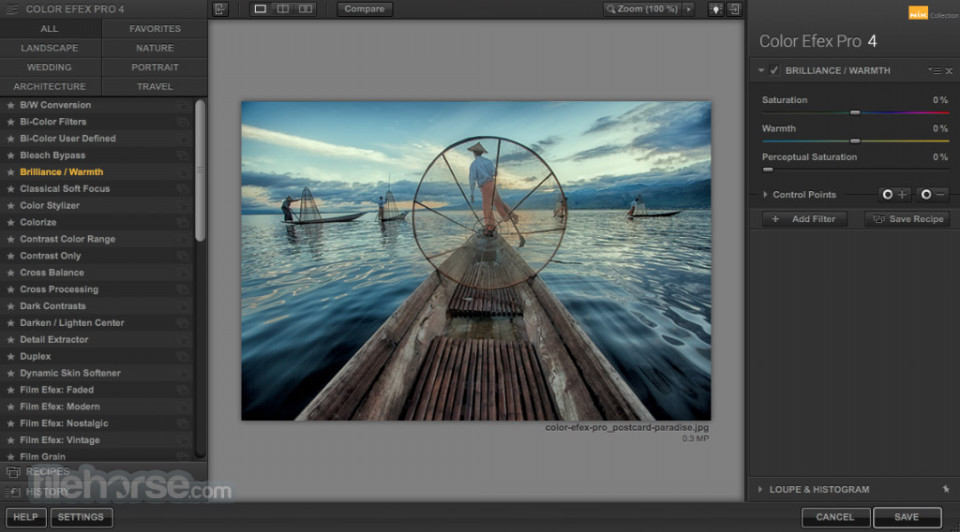Image resolution: width=960 pixels, height=532 pixels.
Task: Click the magnifier icon in the Zoom control
Action: (x=610, y=9)
